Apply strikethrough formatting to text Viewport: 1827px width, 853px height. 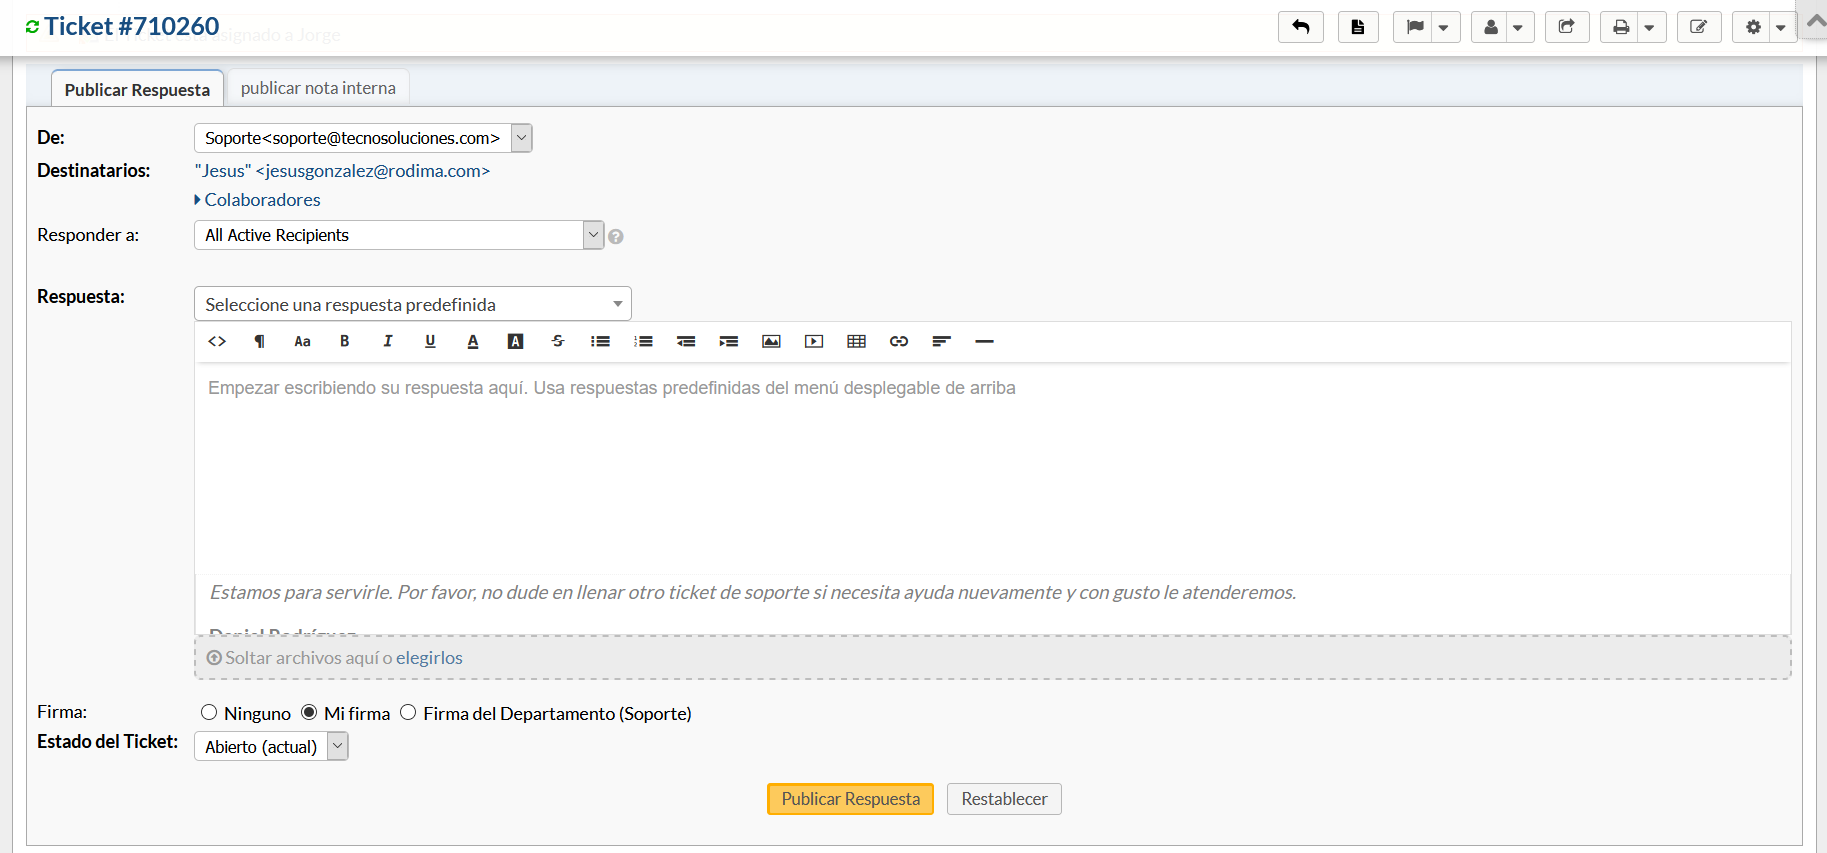pos(558,341)
